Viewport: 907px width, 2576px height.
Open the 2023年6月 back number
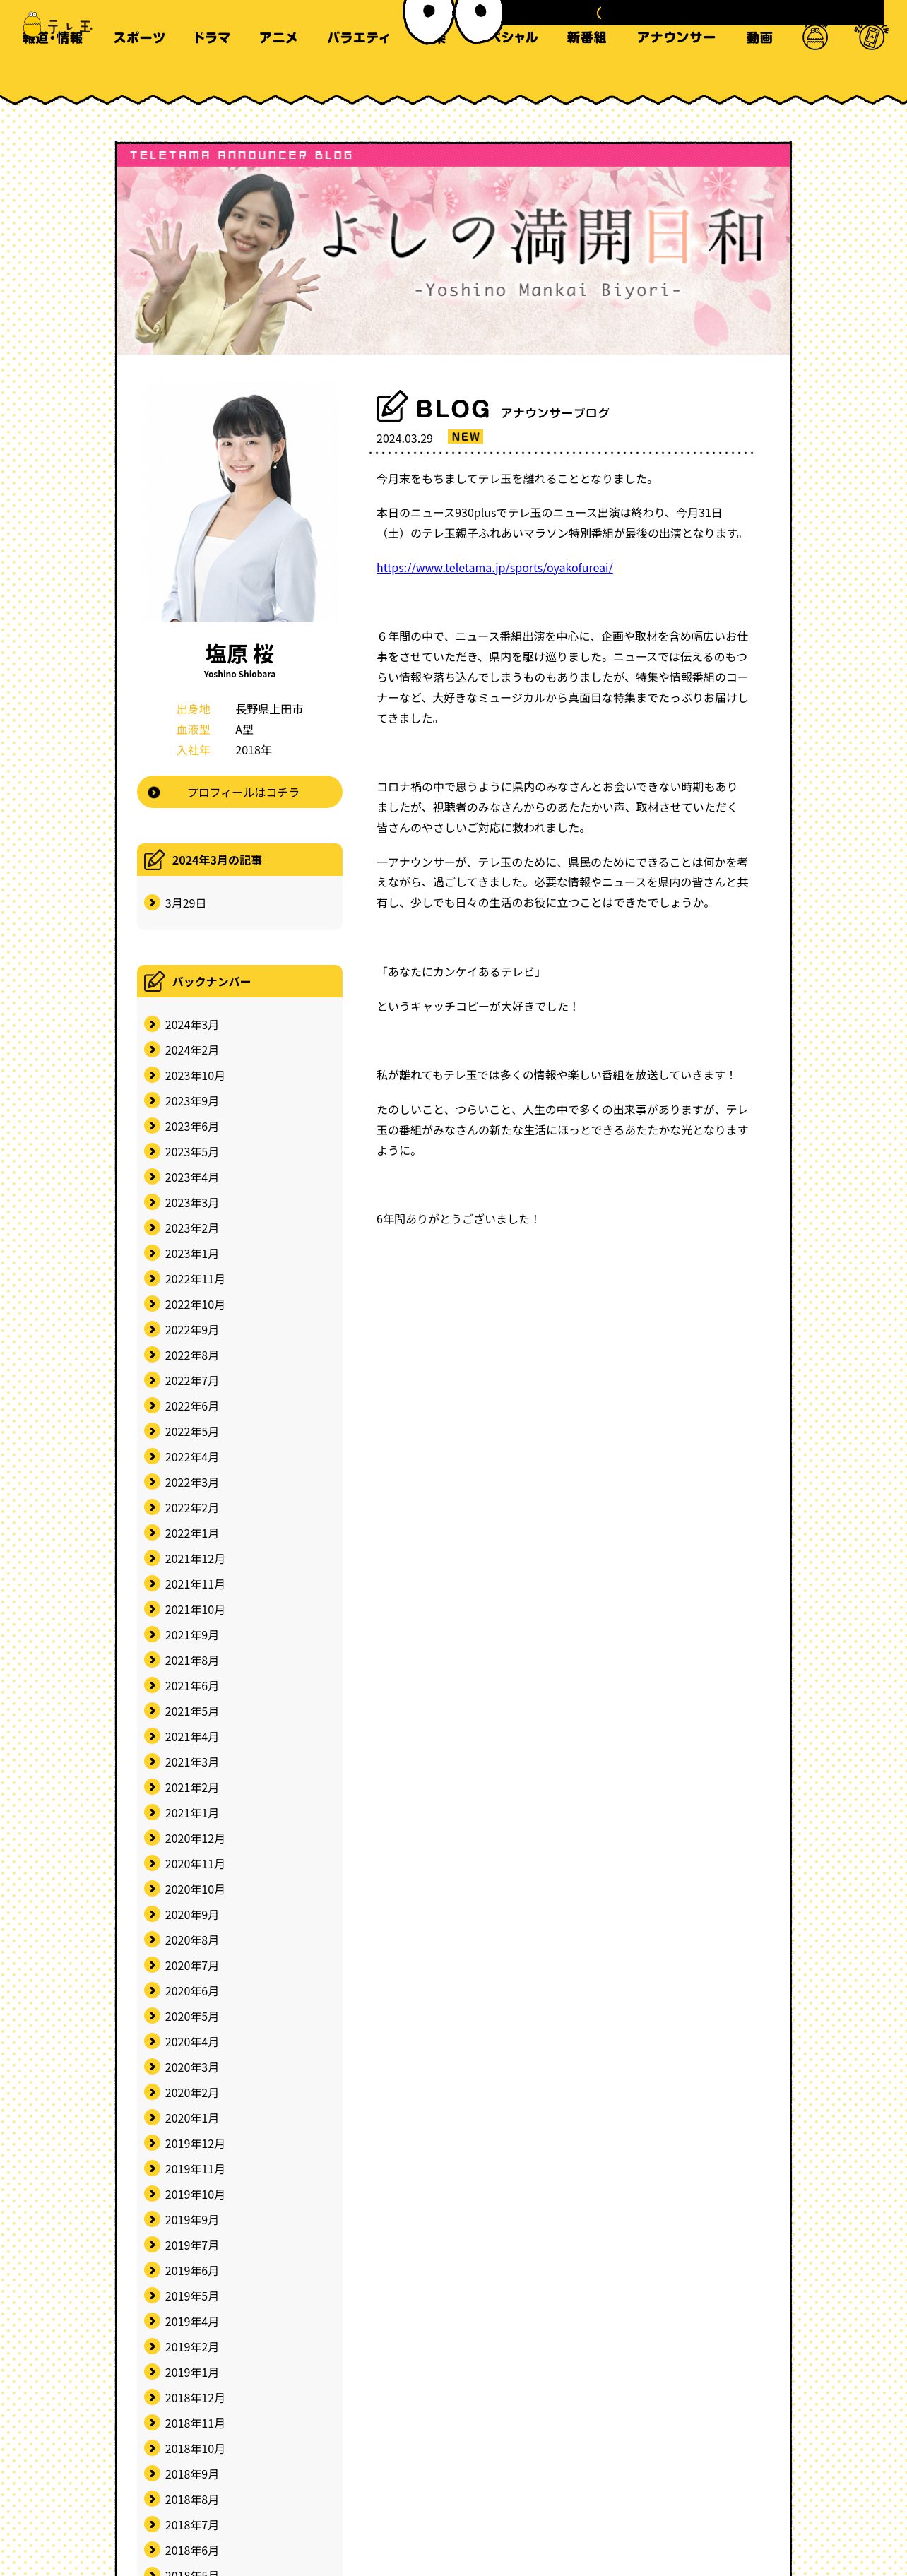(191, 1126)
